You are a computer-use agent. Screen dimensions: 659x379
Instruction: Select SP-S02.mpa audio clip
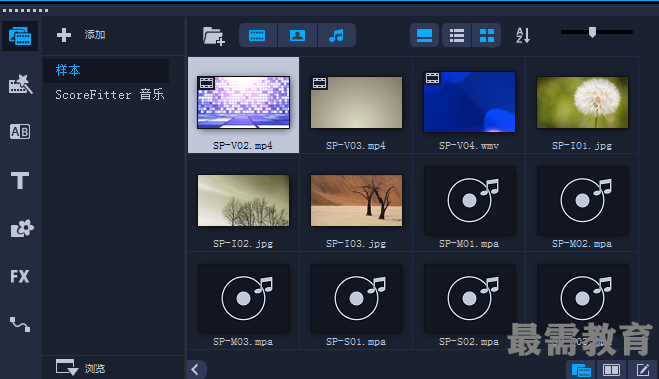click(469, 298)
